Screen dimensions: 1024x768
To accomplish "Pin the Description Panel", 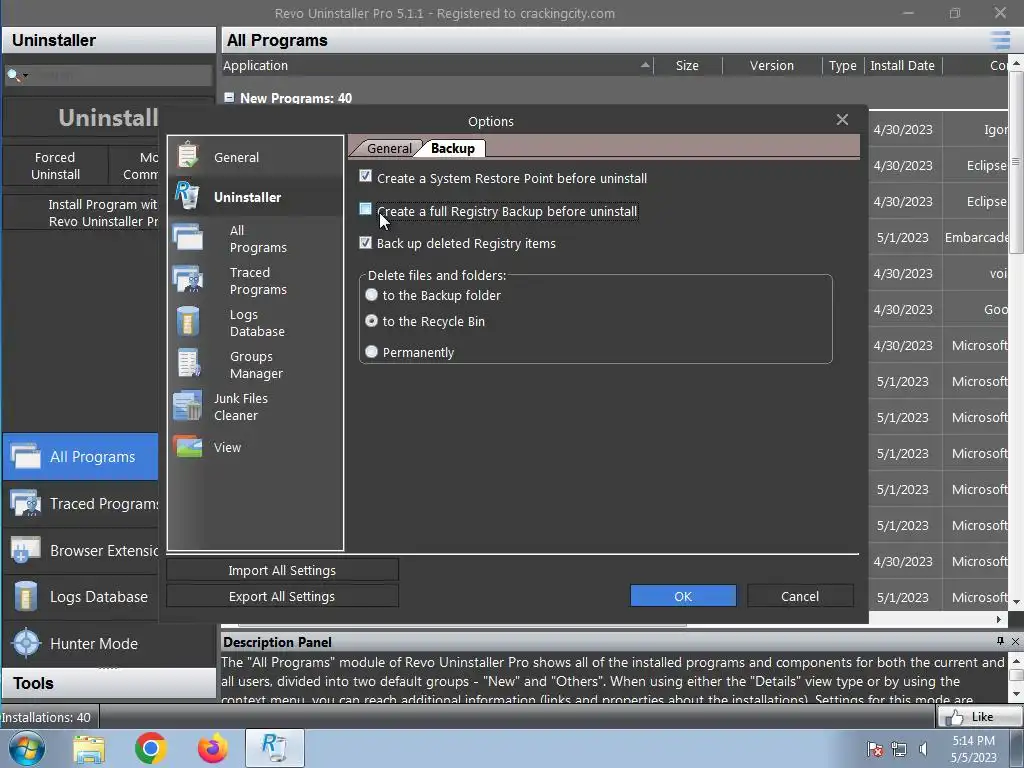I will click(x=1000, y=641).
